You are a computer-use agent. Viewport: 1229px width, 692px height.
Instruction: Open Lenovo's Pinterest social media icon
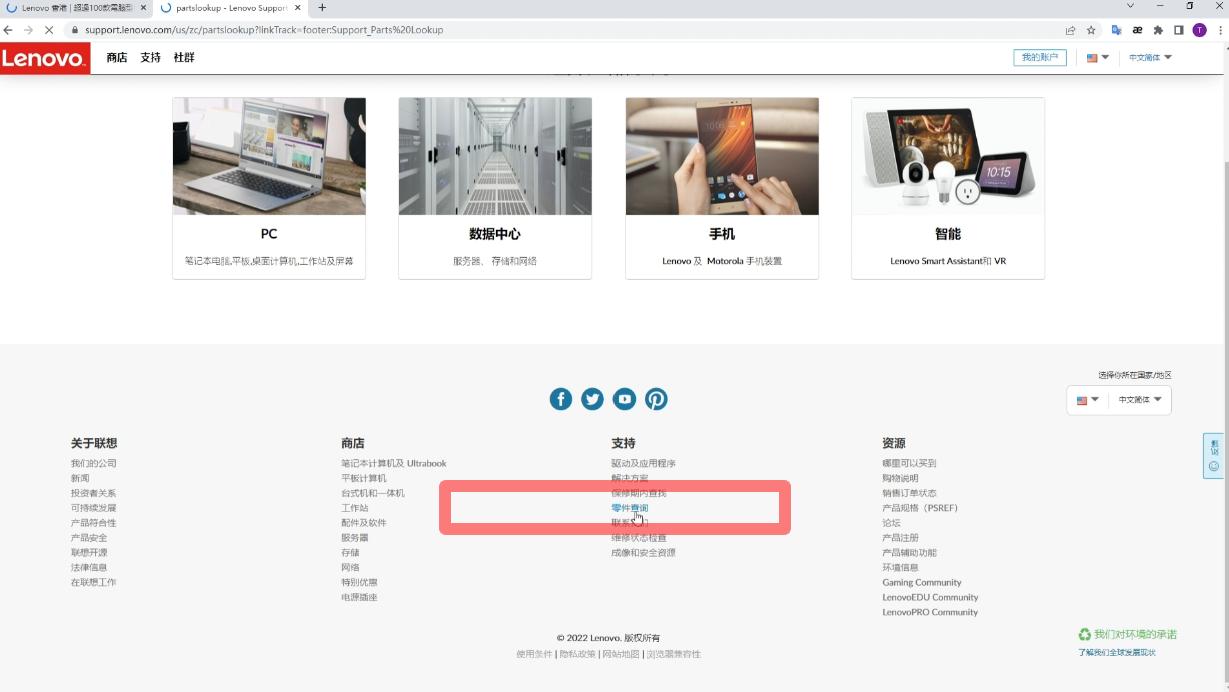pos(656,399)
